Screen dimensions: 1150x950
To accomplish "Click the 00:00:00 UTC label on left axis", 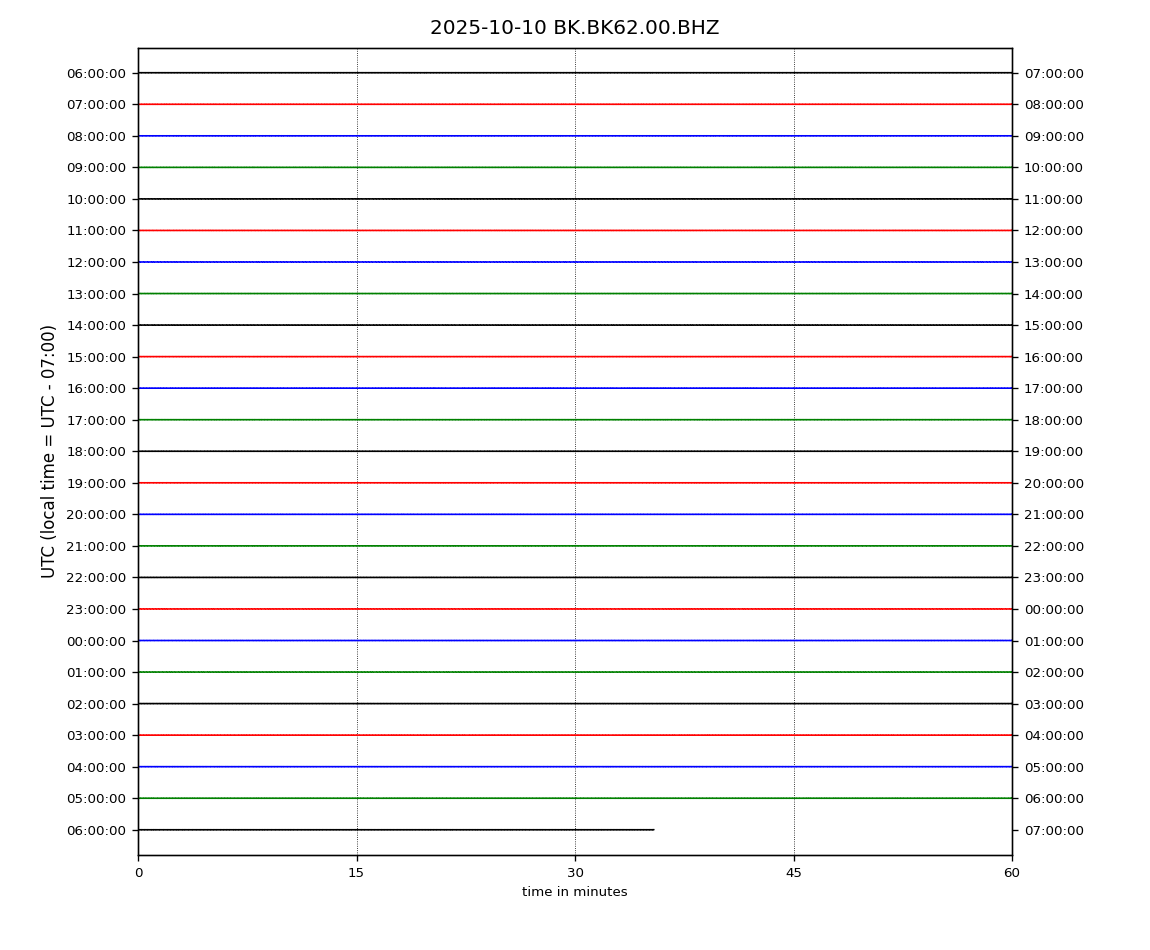I will click(96, 641).
